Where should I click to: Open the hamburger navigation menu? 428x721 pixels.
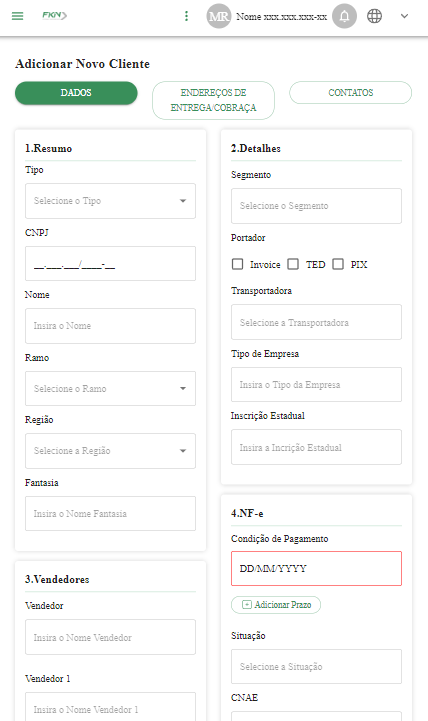[17, 16]
